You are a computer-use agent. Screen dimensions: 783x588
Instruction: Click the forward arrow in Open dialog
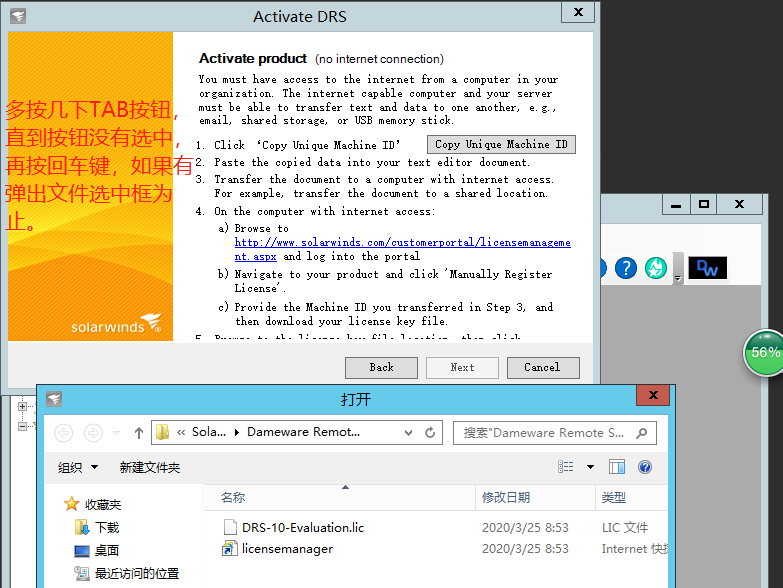[93, 433]
